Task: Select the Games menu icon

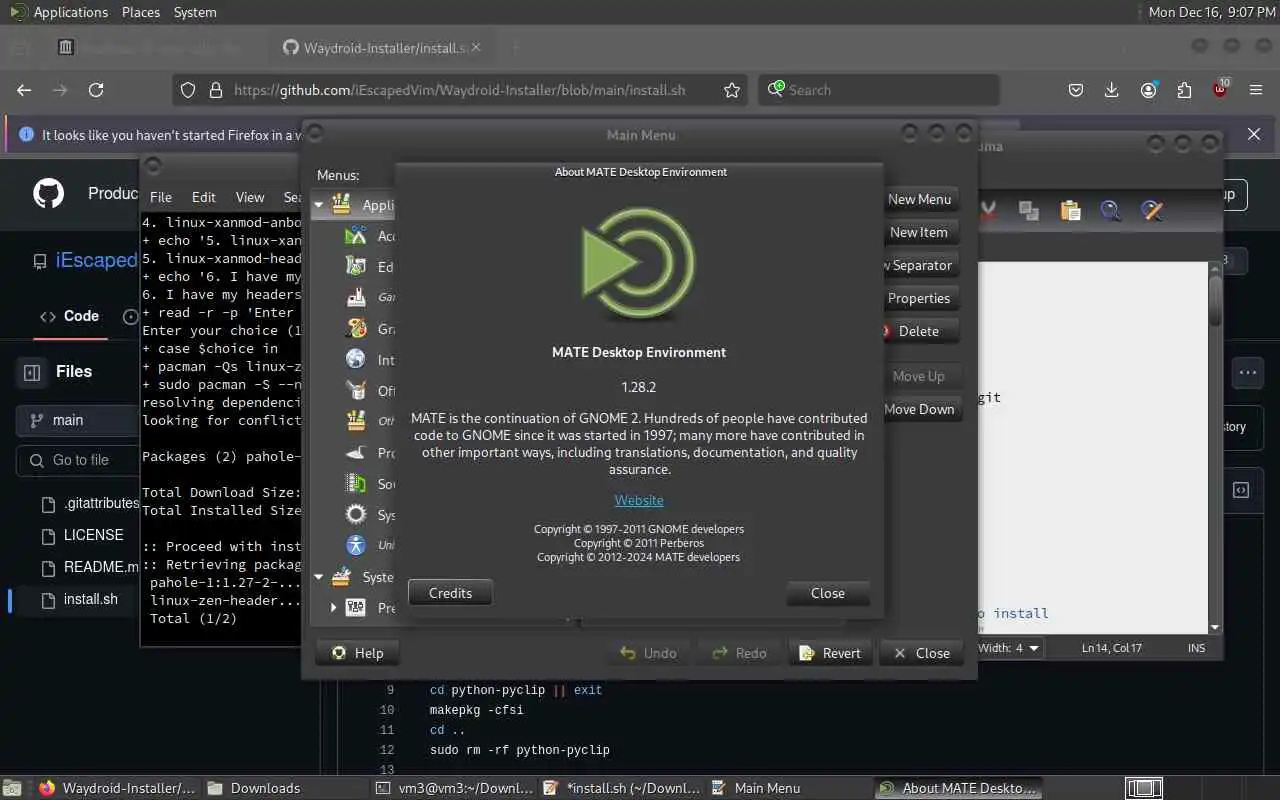Action: click(356, 297)
